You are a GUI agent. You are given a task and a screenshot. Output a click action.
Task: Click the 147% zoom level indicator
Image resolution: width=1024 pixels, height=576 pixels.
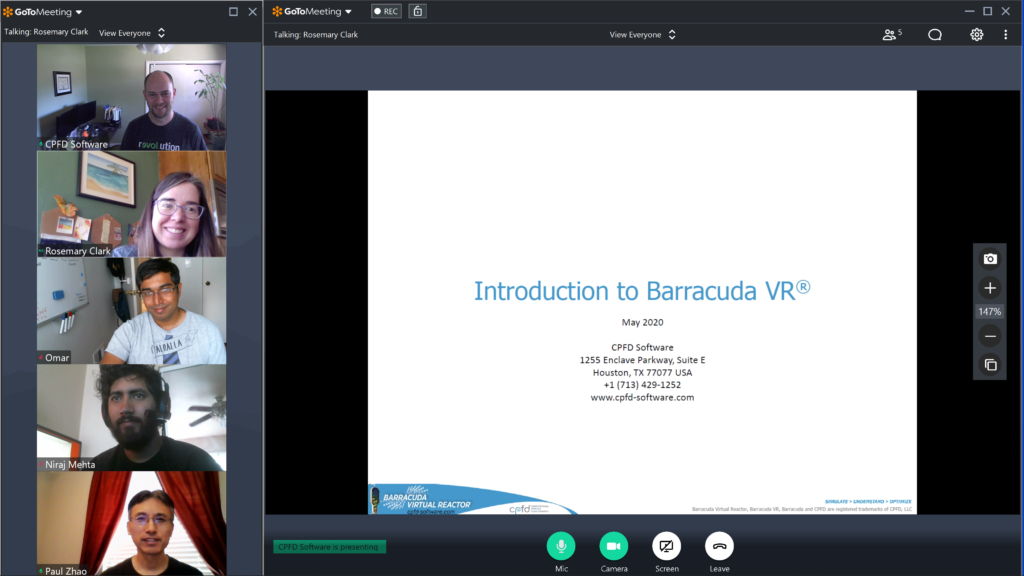(x=989, y=311)
